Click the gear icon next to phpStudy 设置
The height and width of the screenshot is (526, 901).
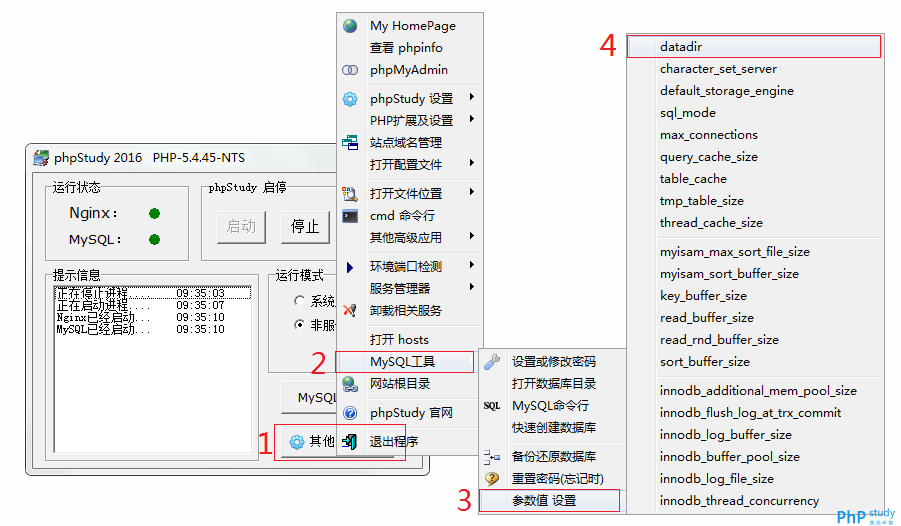click(350, 99)
